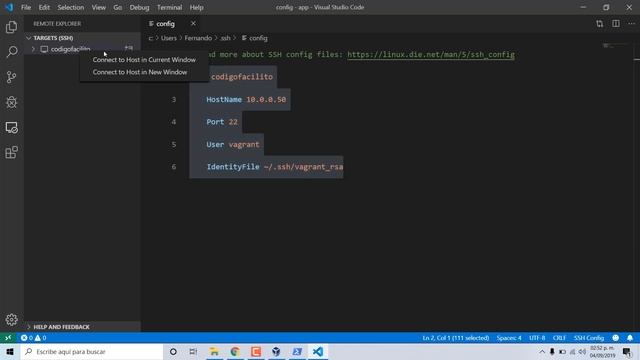Image resolution: width=640 pixels, height=360 pixels.
Task: Click the taskbar clock and date
Action: pos(602,351)
